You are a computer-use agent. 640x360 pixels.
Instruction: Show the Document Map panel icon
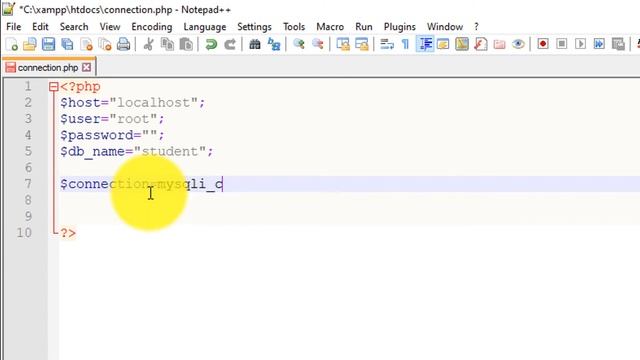pyautogui.click(x=462, y=44)
